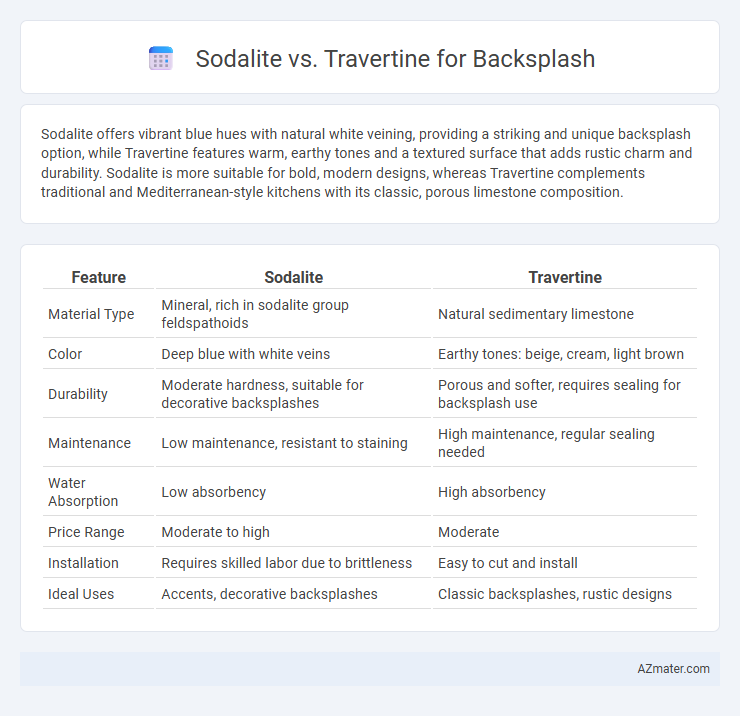This screenshot has height=716, width=740.
Task: Click the intro paragraph about Sodalite hues
Action: tap(366, 163)
